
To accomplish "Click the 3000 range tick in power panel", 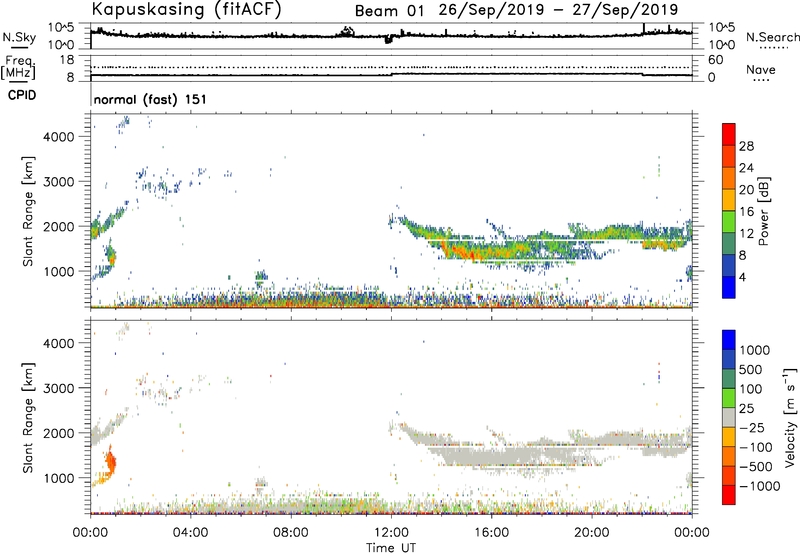I will point(59,182).
